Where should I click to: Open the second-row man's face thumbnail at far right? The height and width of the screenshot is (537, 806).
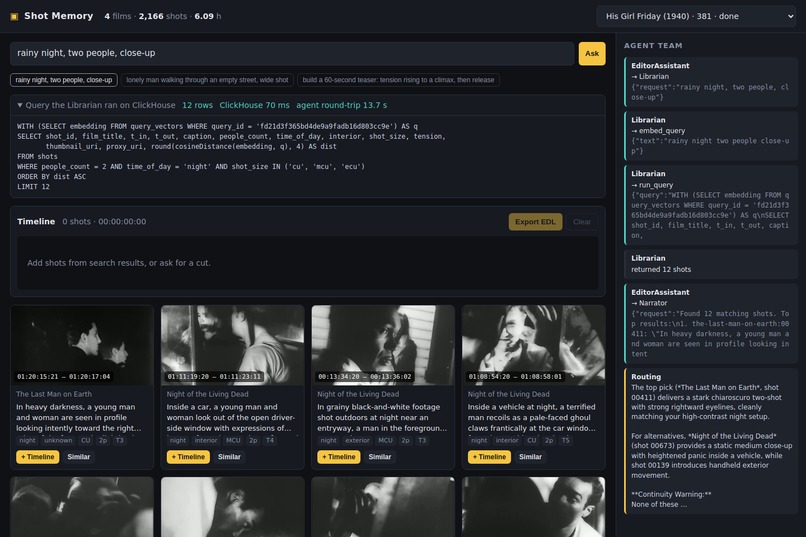[534, 507]
